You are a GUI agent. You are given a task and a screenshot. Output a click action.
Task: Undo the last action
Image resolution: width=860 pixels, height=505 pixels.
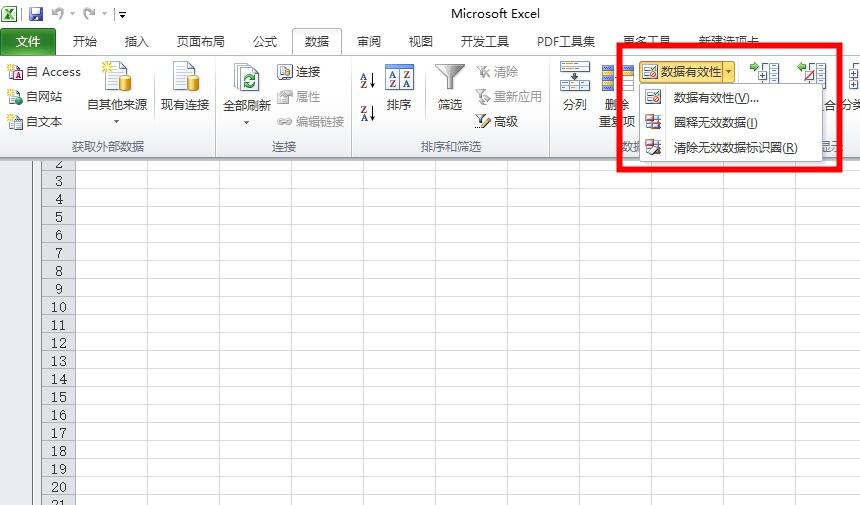pyautogui.click(x=58, y=13)
